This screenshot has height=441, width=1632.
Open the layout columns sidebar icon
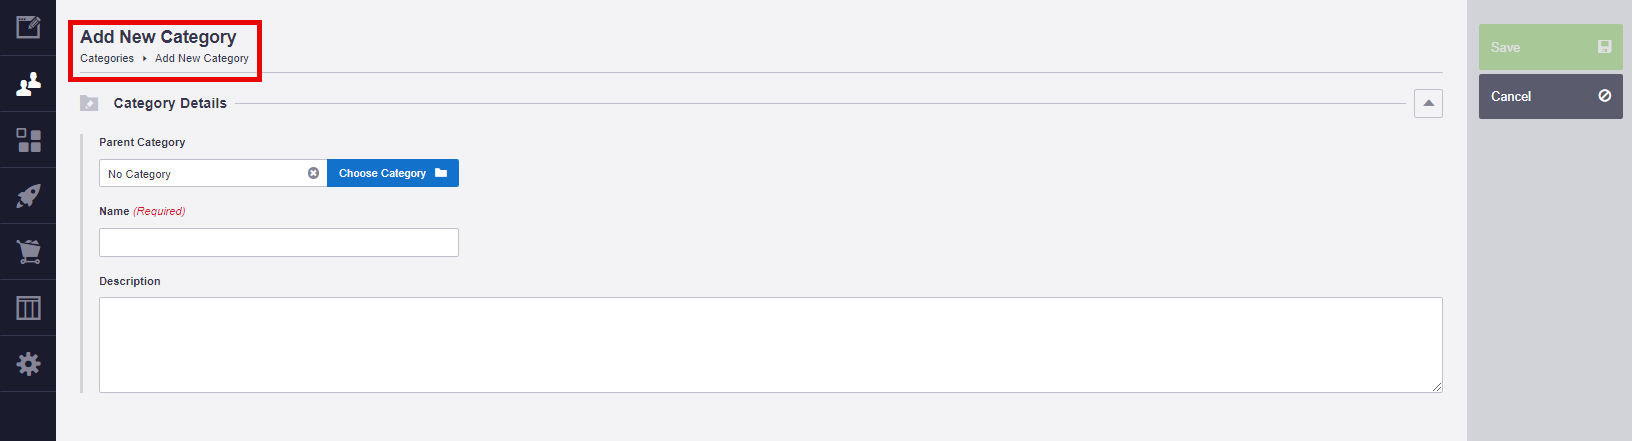[x=28, y=308]
